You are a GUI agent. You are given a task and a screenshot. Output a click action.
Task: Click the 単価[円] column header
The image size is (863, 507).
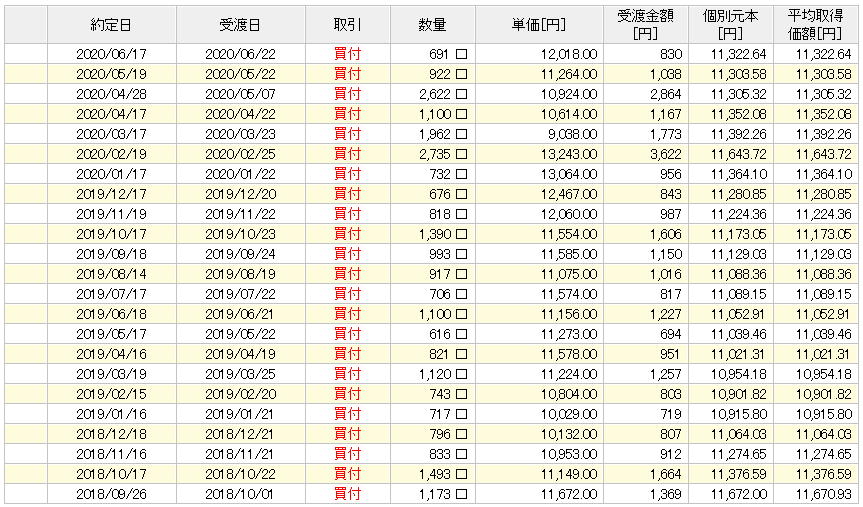click(x=539, y=25)
